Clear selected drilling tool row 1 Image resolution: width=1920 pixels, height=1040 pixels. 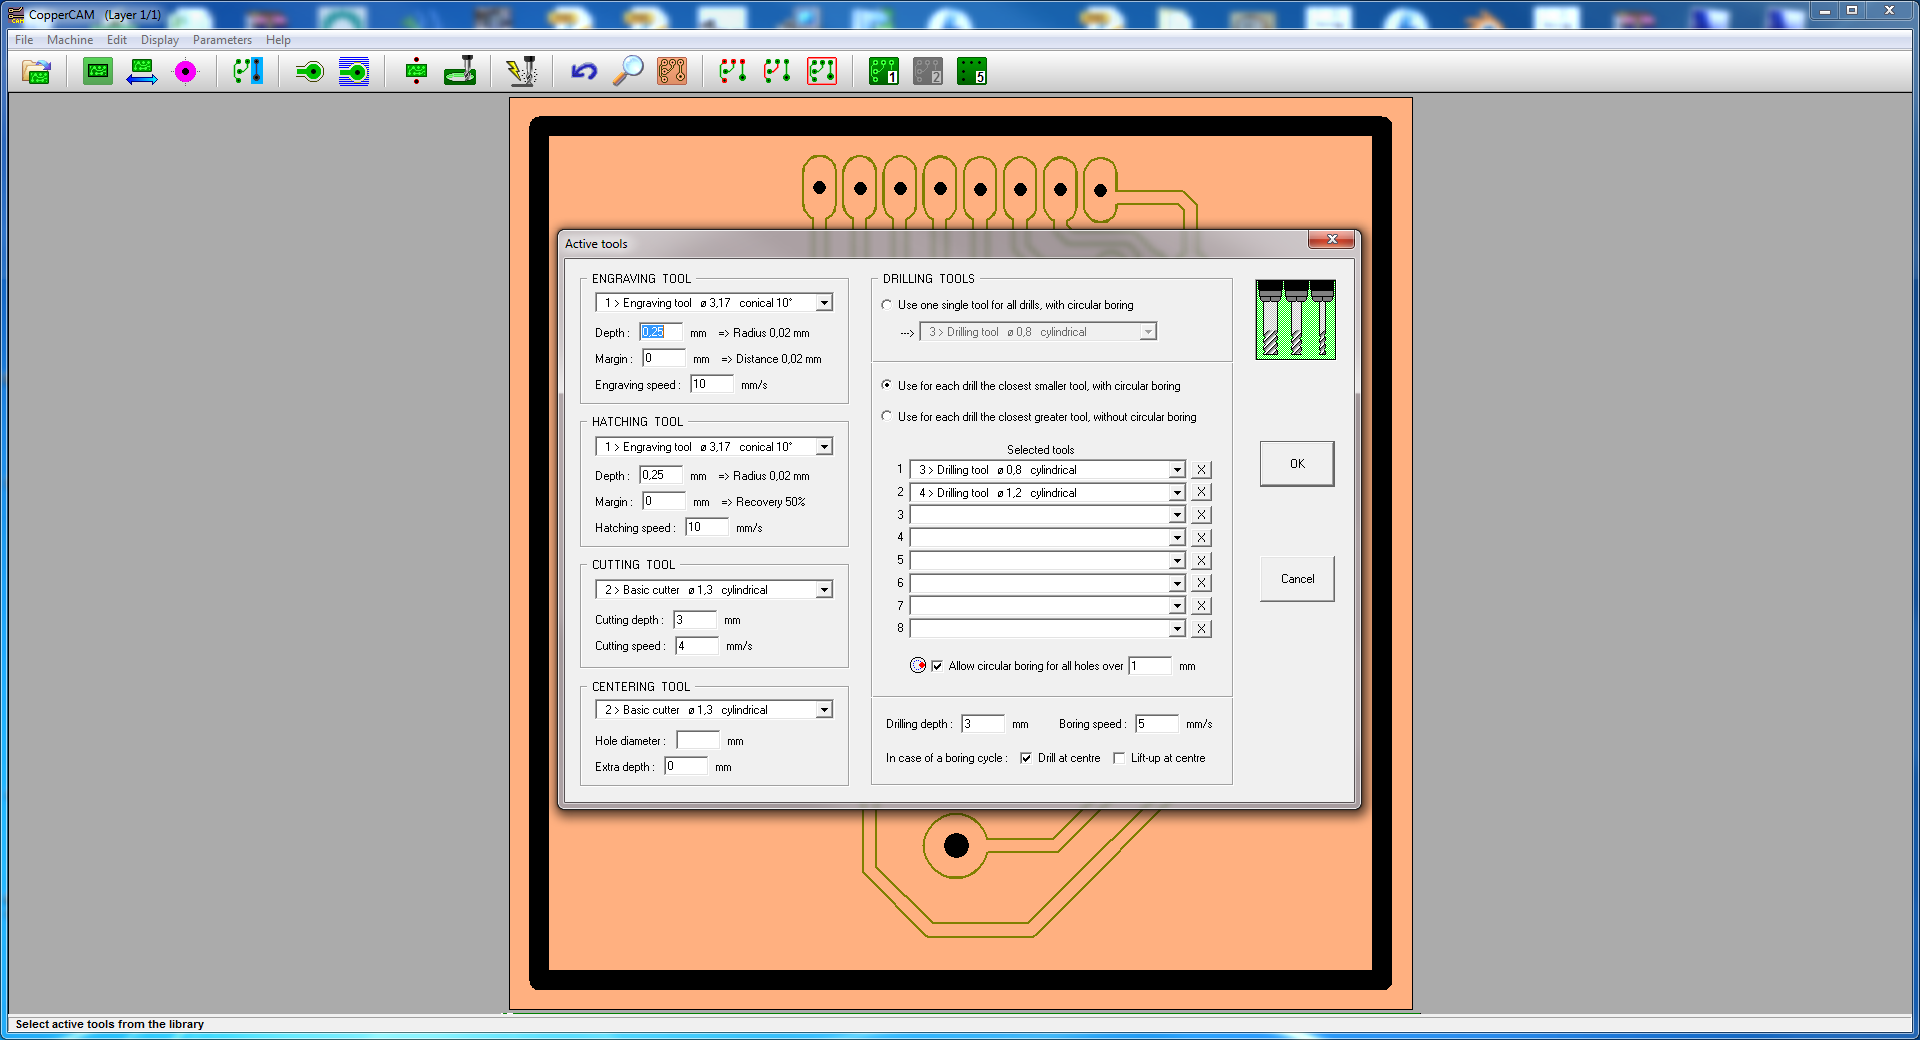(x=1202, y=470)
